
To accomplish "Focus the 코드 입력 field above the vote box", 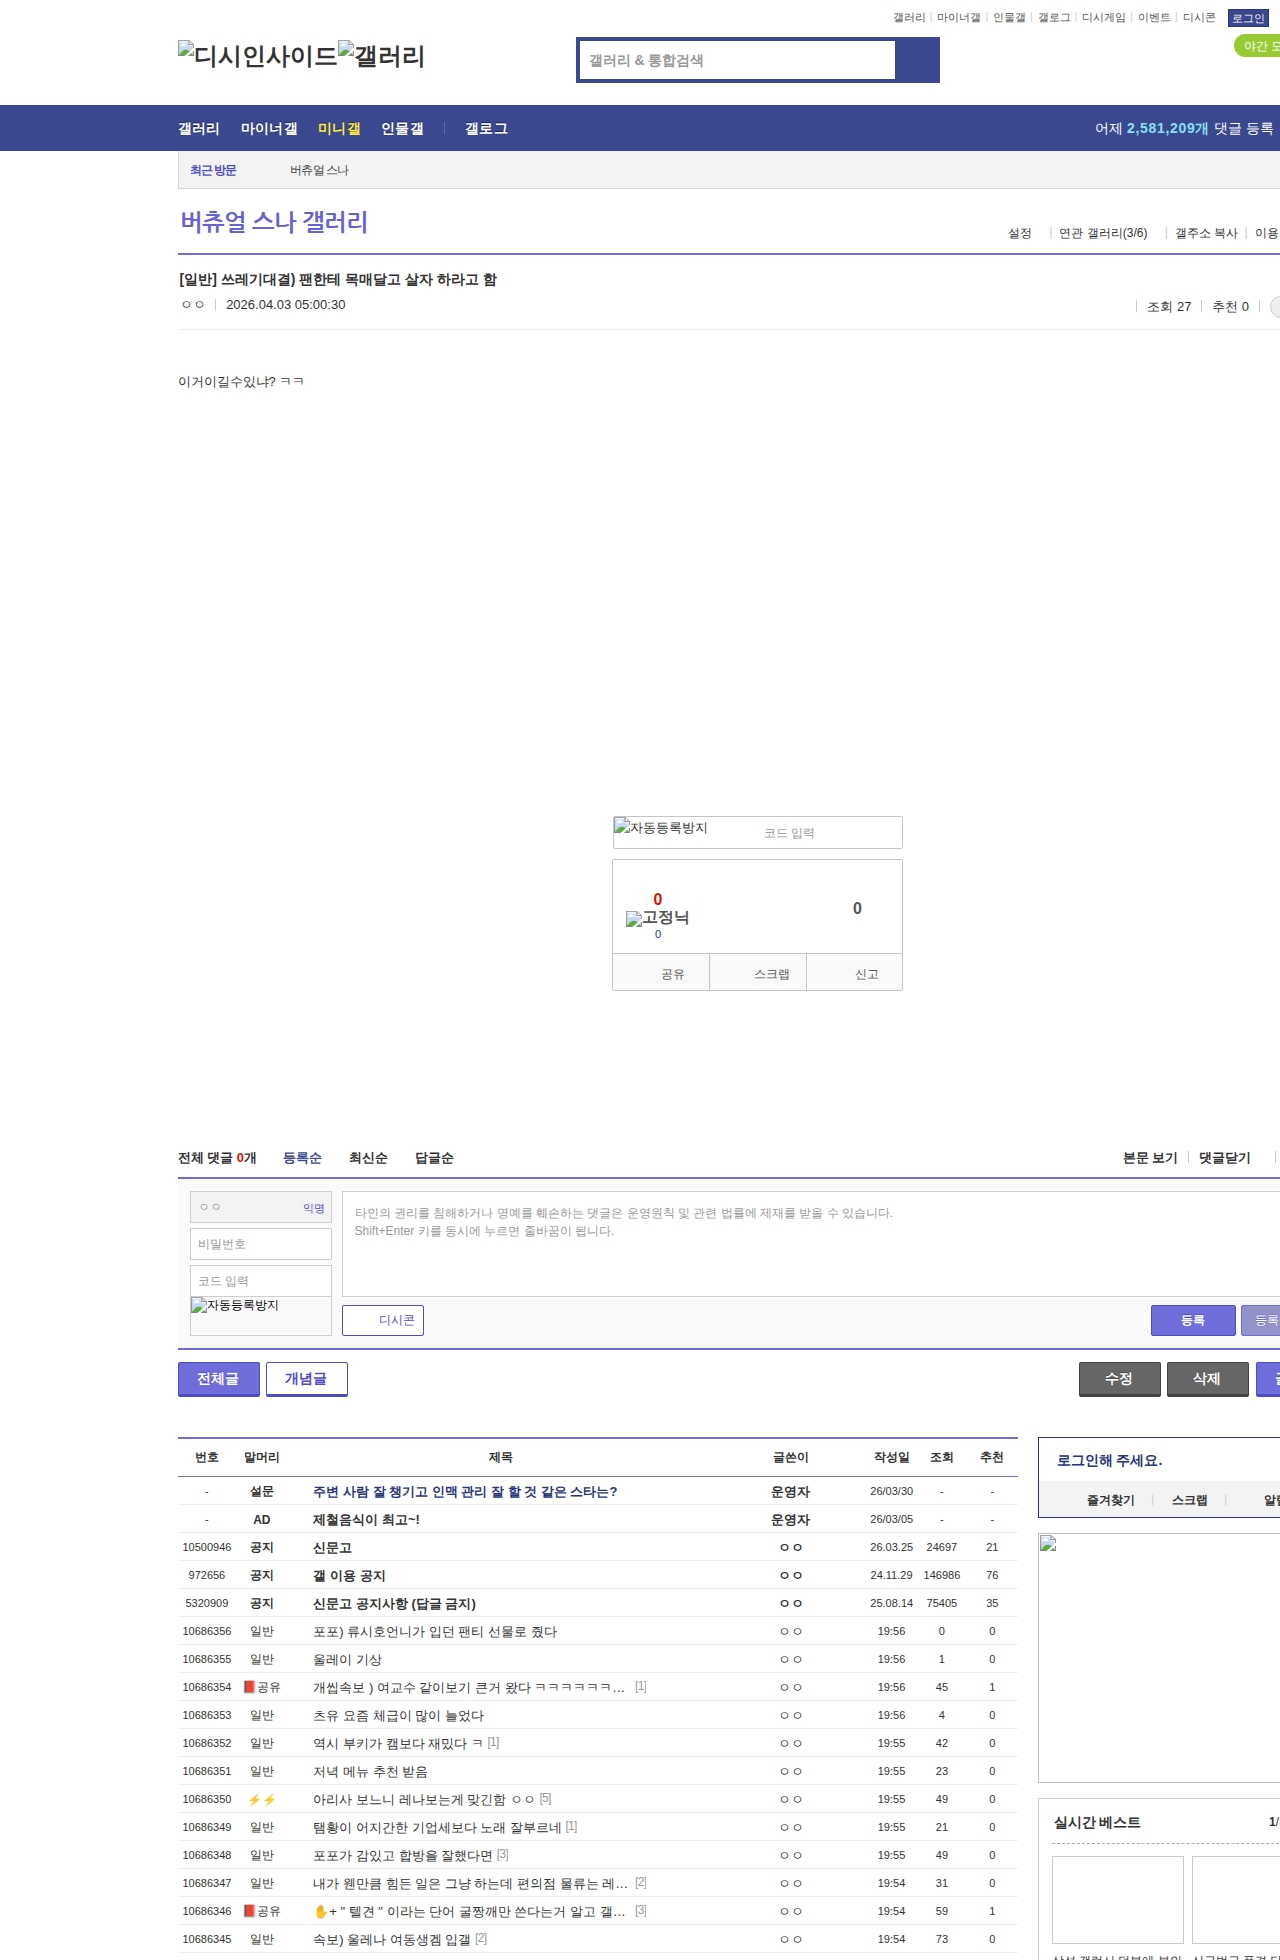I will tap(827, 833).
